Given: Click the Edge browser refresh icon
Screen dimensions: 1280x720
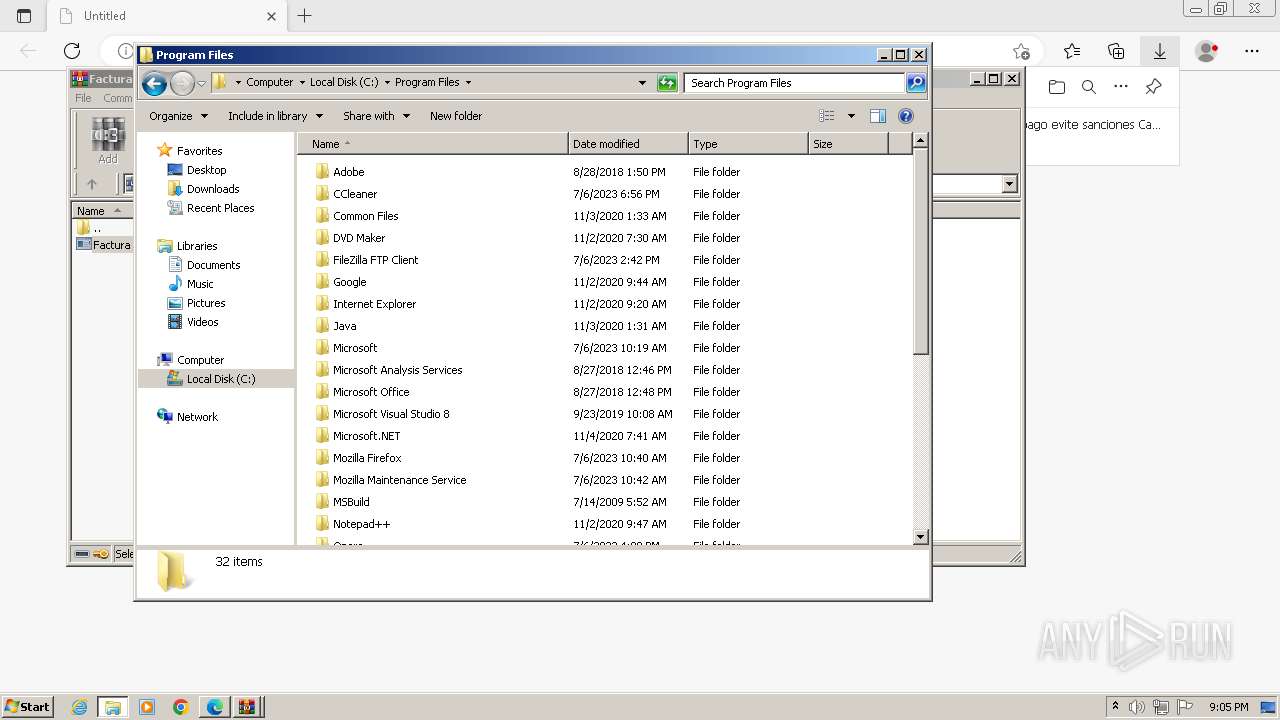Looking at the screenshot, I should point(72,51).
